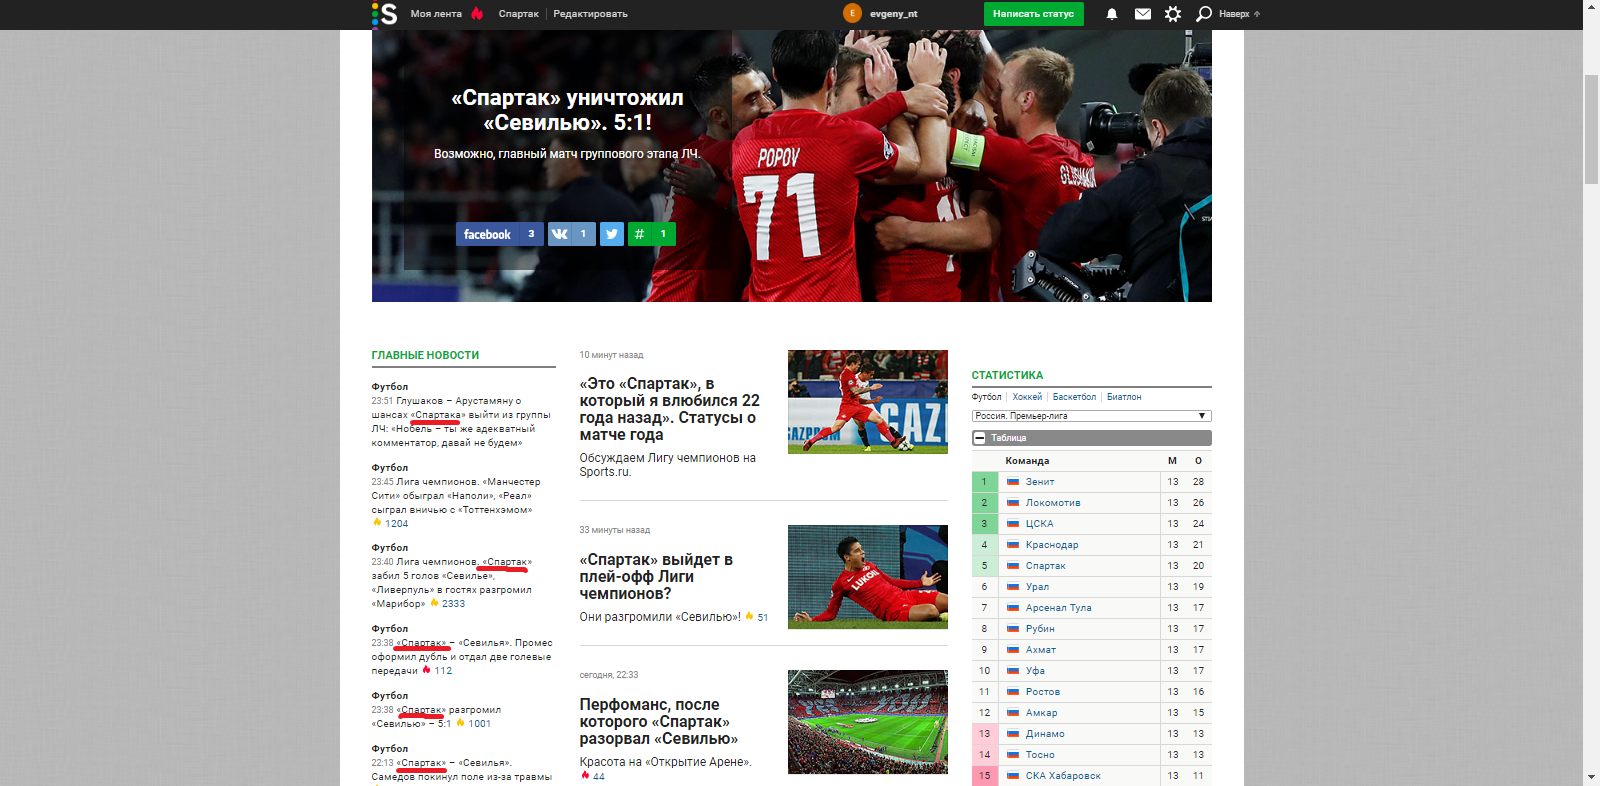Open search with the magnifier icon
1600x786 pixels.
pyautogui.click(x=1204, y=14)
